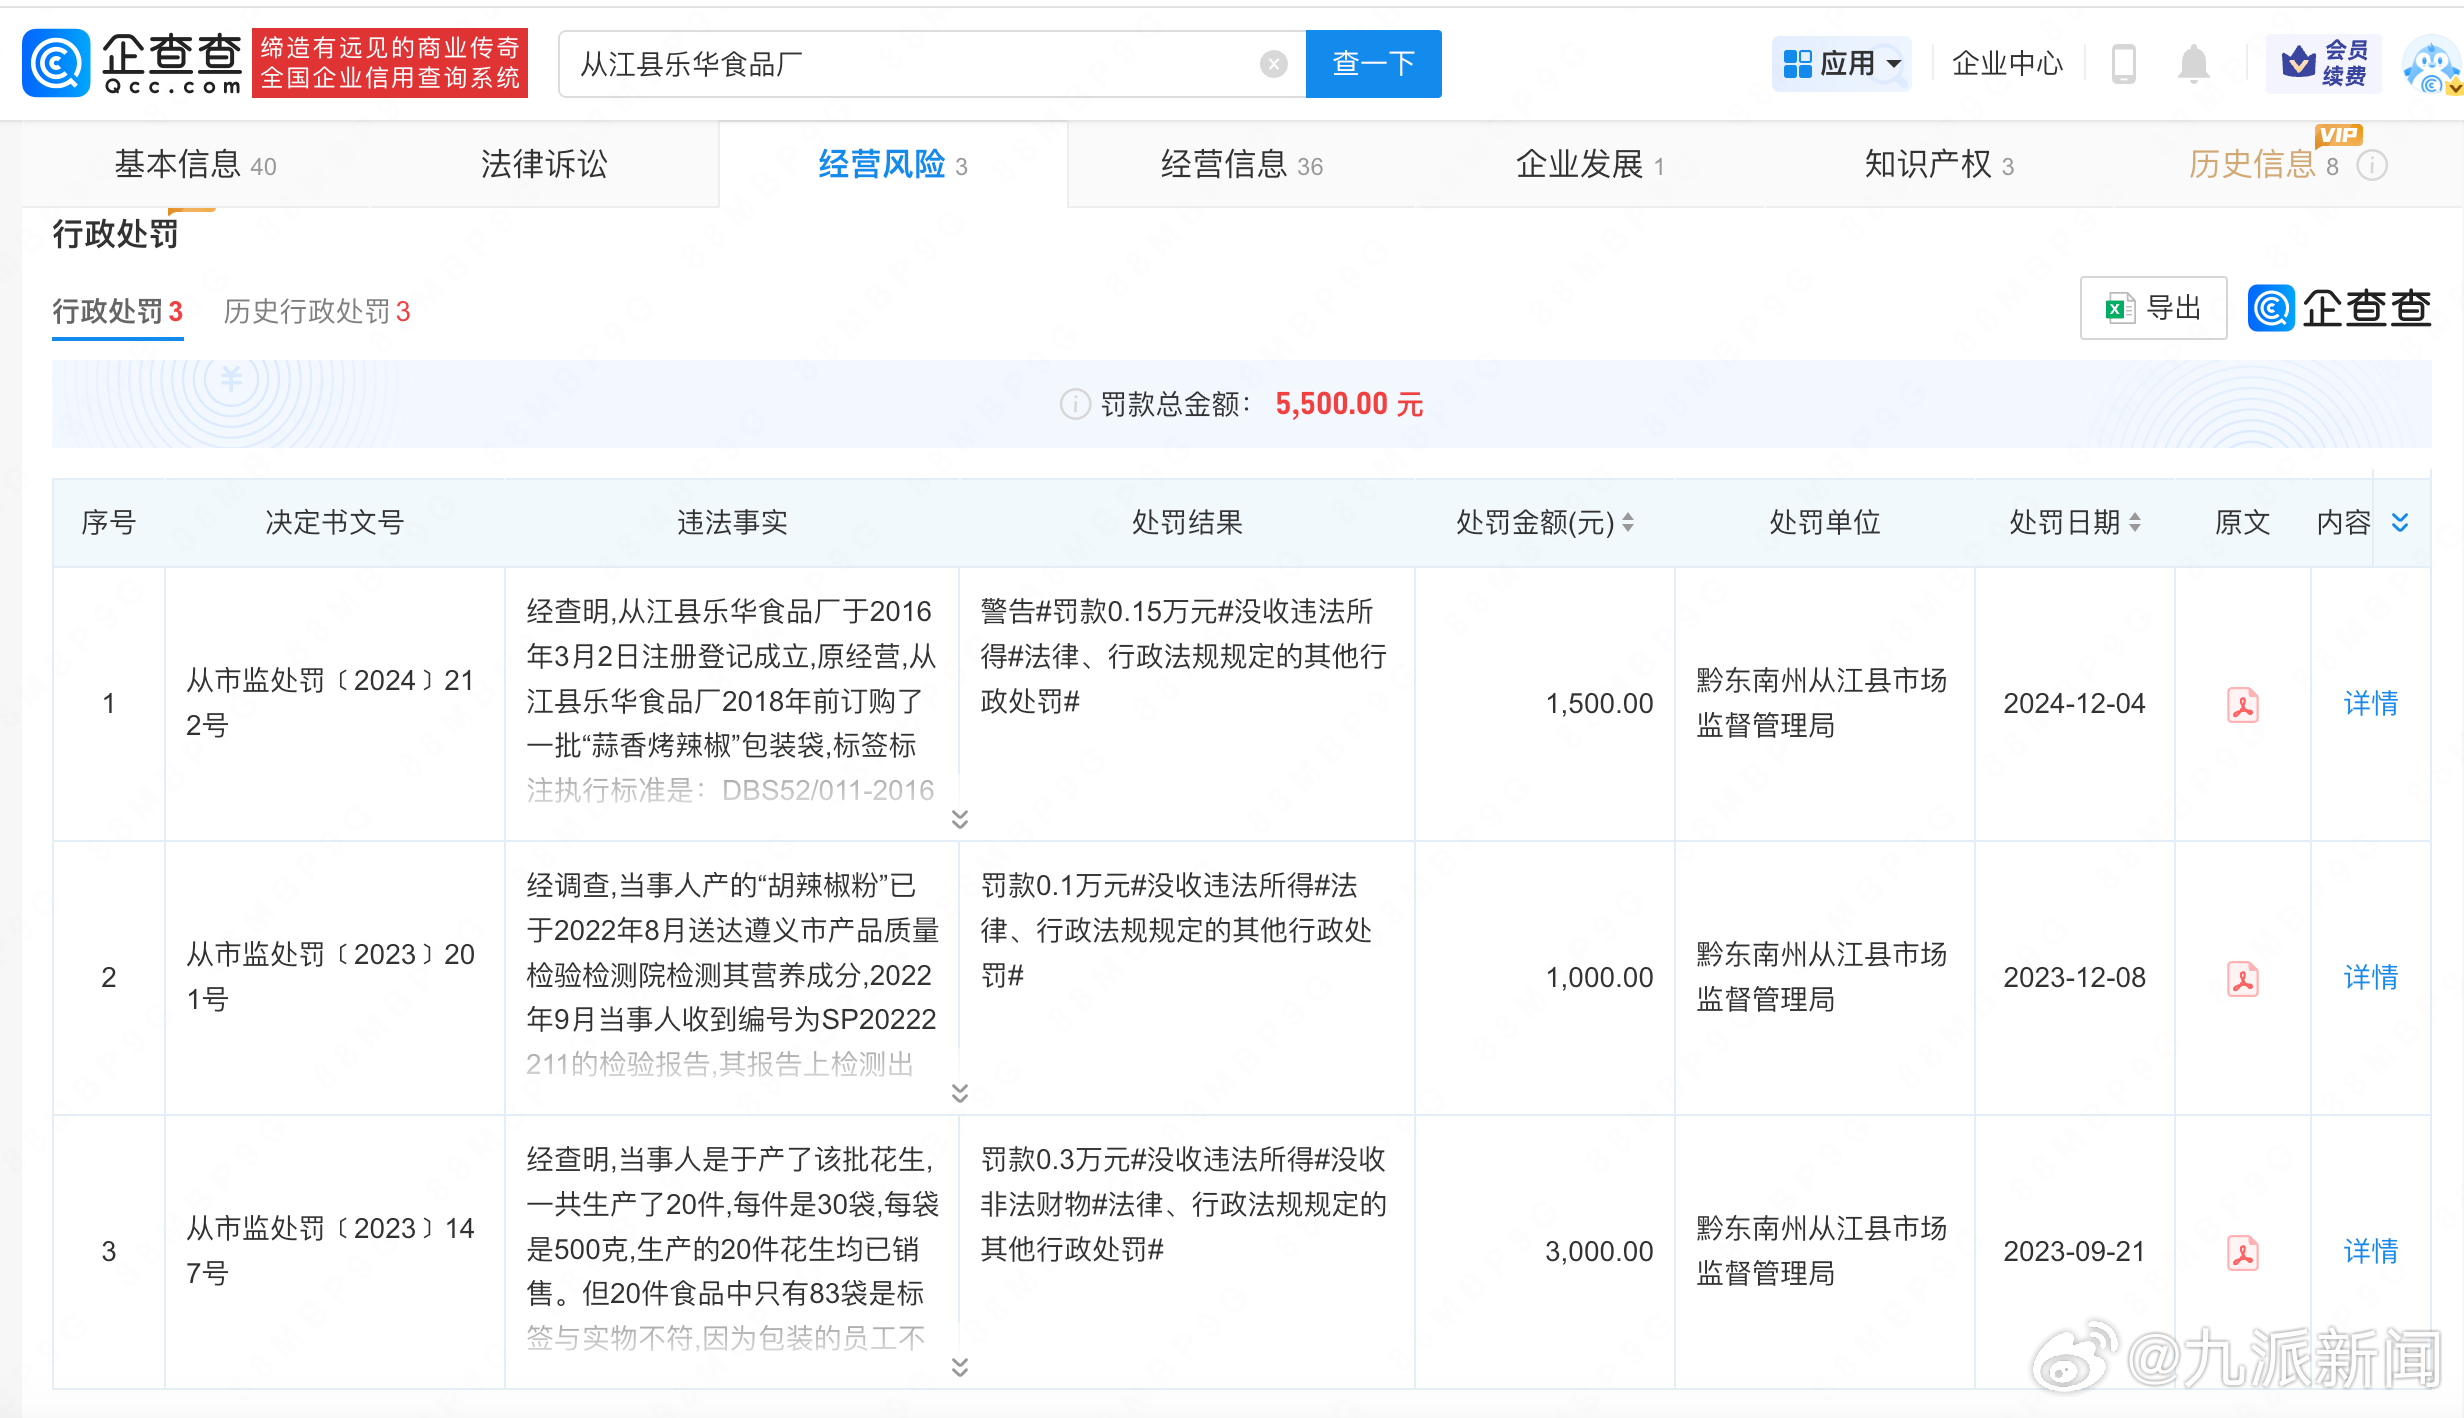
Task: Open PDF original for 2023-12-08 penalty
Action: point(2242,978)
